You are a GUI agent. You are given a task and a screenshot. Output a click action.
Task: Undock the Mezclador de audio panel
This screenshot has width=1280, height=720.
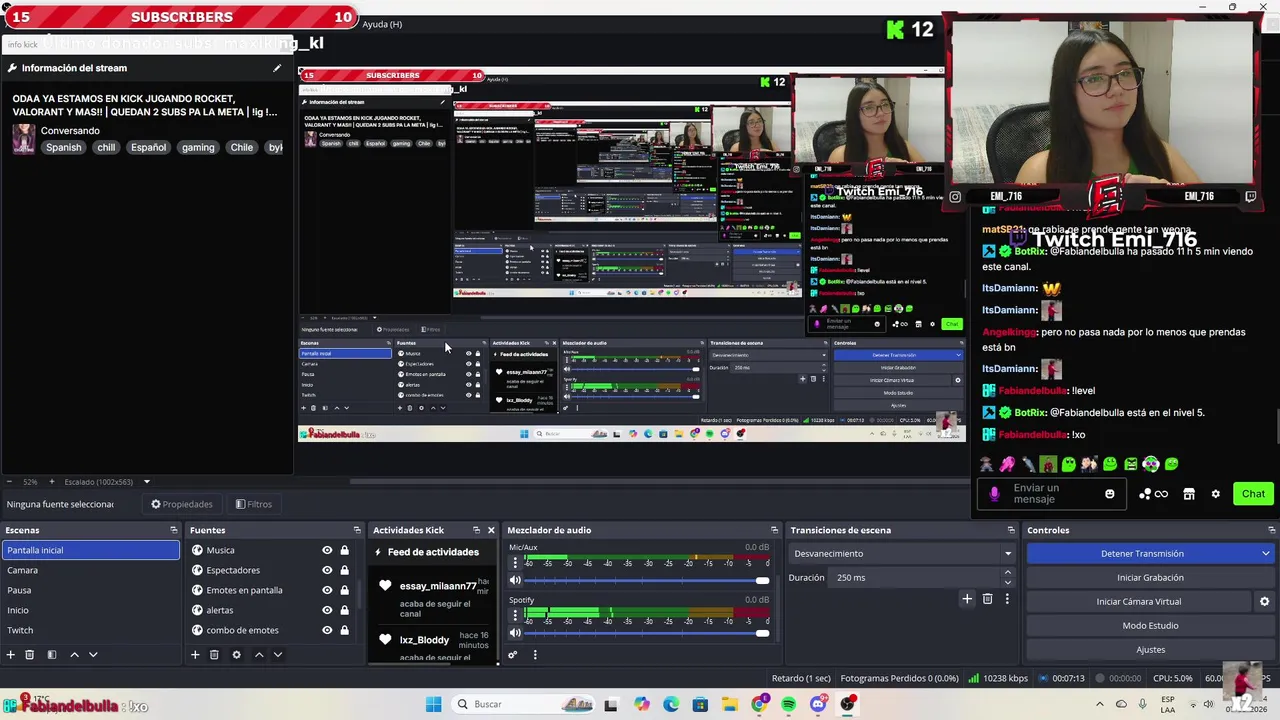pos(774,530)
